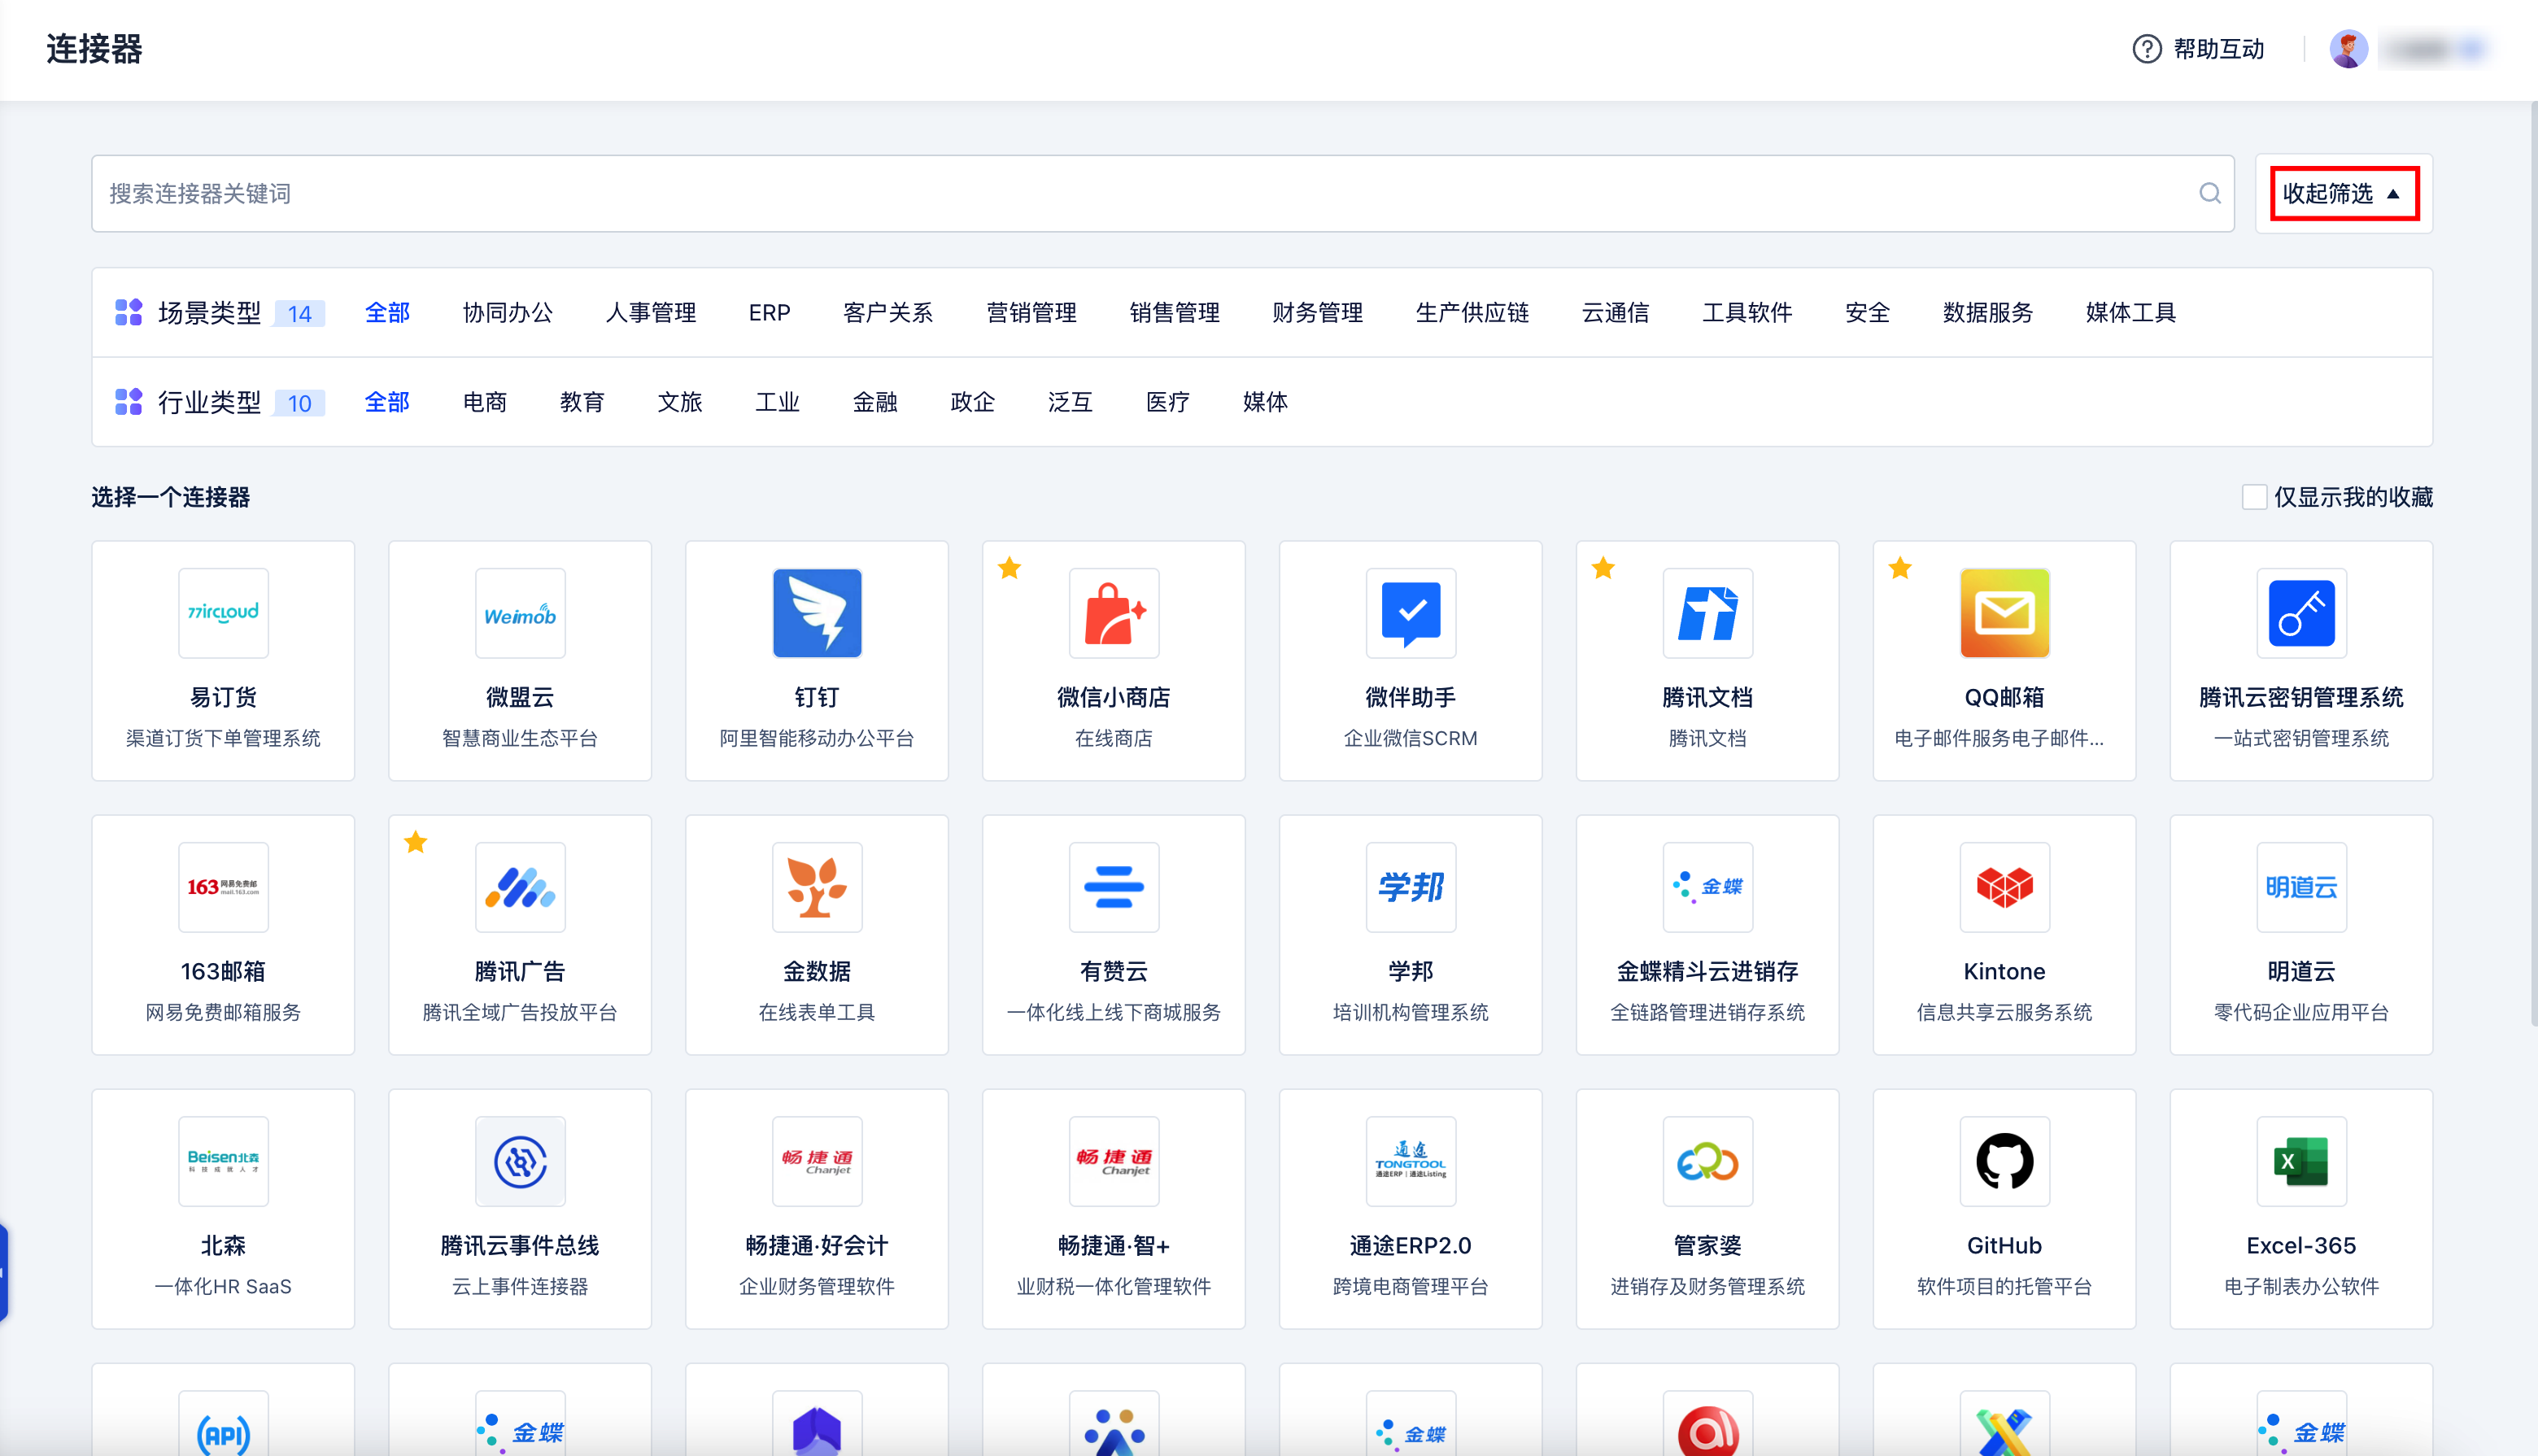2538x1456 pixels.
Task: Toggle favorite star on 腾讯广告
Action: tap(416, 842)
